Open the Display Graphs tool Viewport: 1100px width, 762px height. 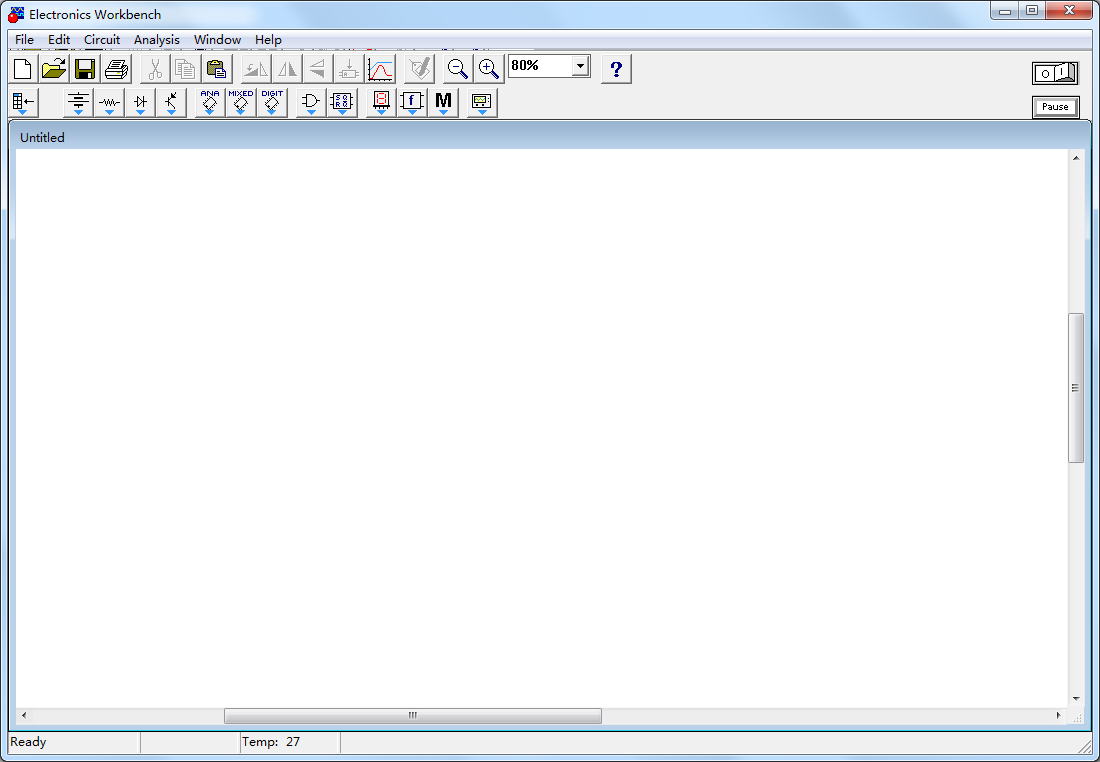pyautogui.click(x=381, y=69)
